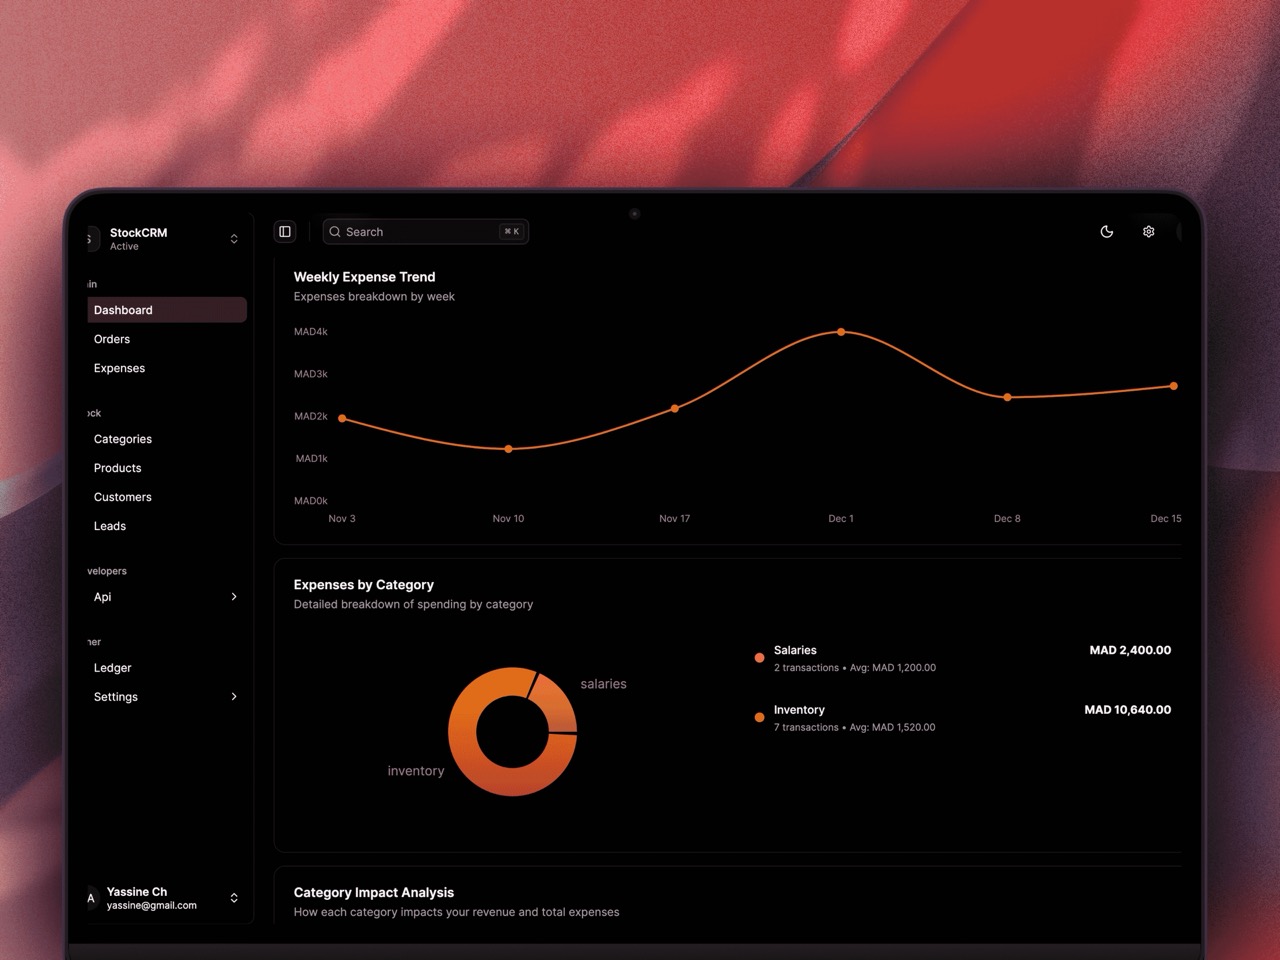Expand the Settings submenu chevron

(234, 697)
